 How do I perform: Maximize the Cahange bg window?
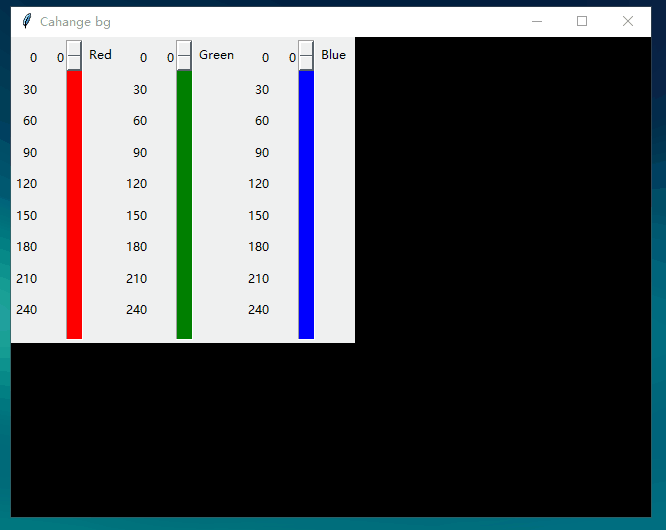[x=582, y=21]
